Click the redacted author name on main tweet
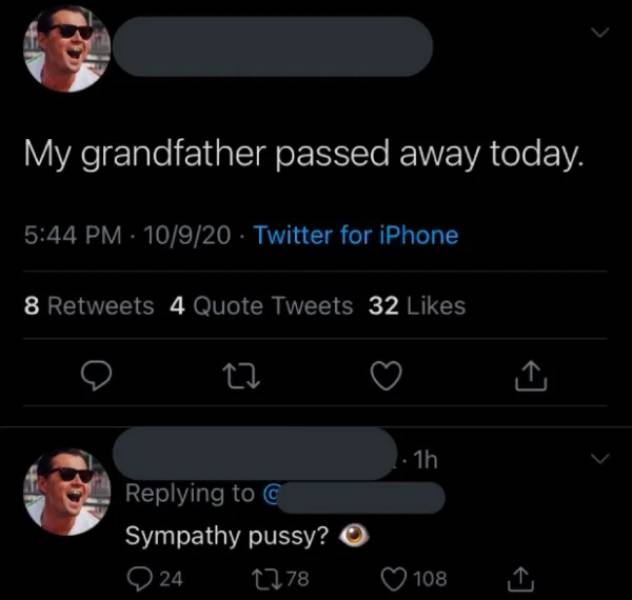632x600 pixels. tap(272, 46)
